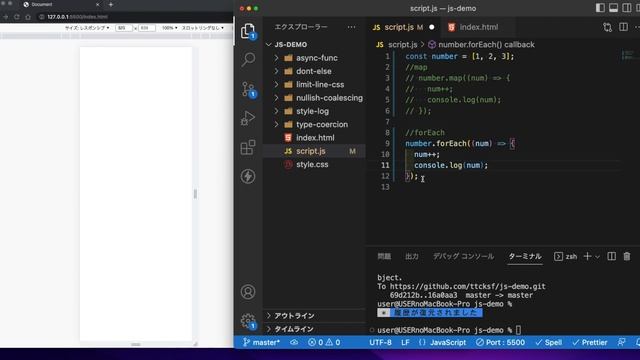
Task: Open throttling dropdown in device toolbar
Action: [203, 28]
